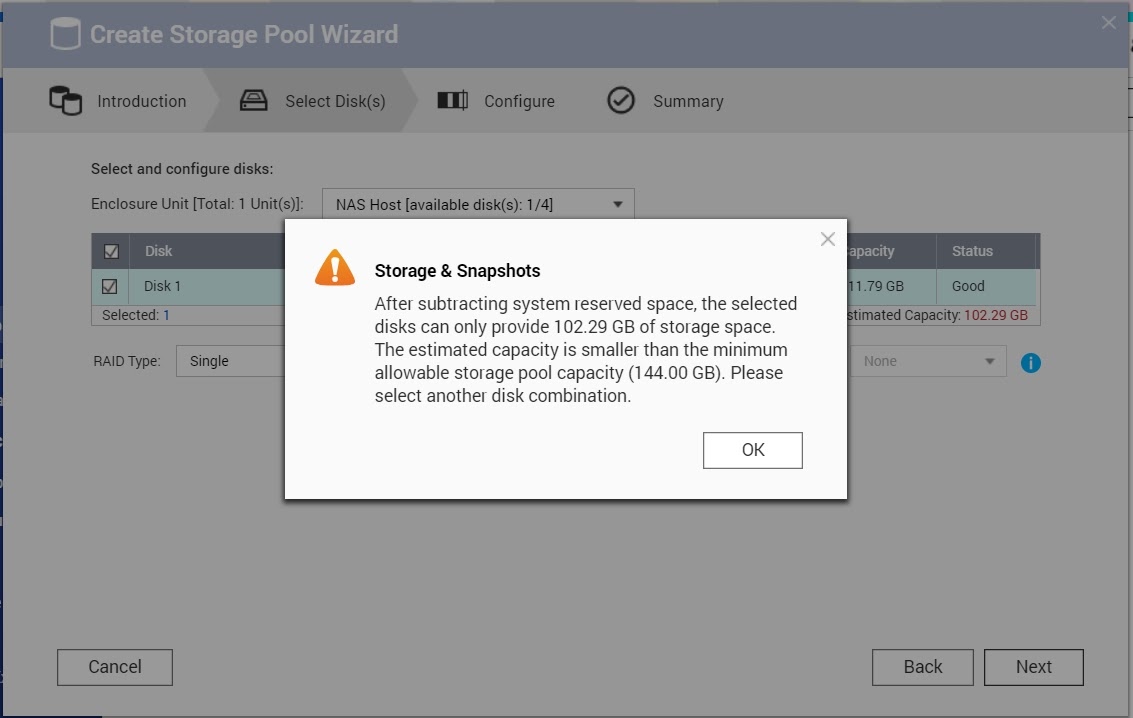Screen dimensions: 1133x718
Task: Click the orange warning triangle icon
Action: tap(335, 268)
